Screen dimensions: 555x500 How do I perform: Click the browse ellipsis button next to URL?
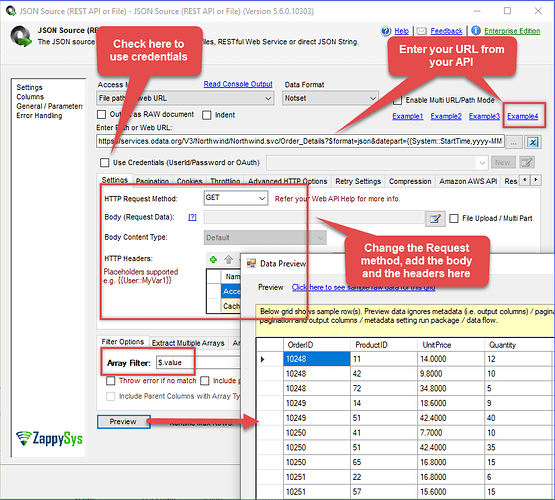[x=514, y=142]
